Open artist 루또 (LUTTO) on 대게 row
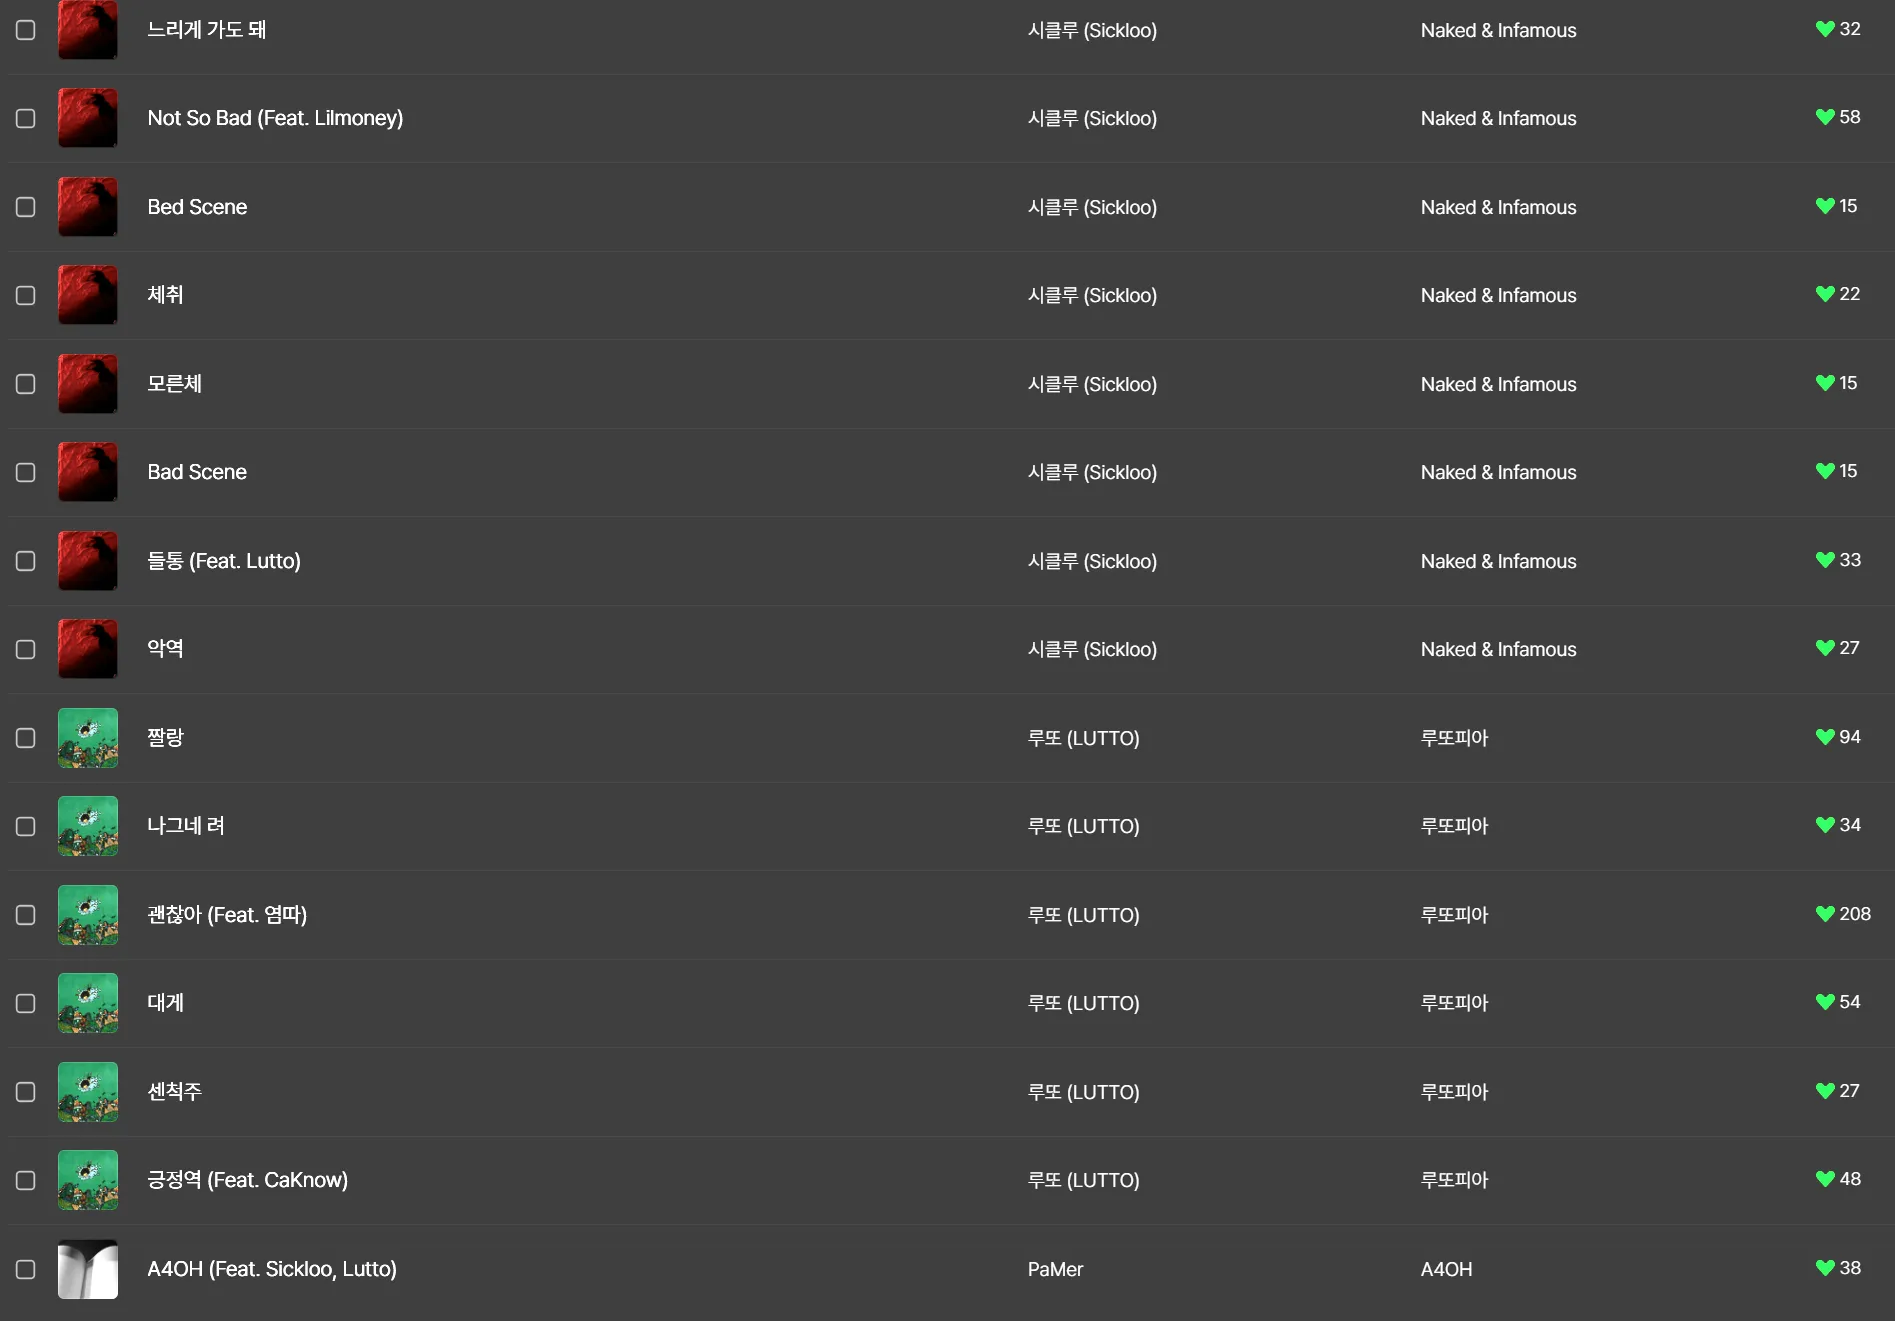Viewport: 1895px width, 1321px height. click(x=1083, y=1003)
